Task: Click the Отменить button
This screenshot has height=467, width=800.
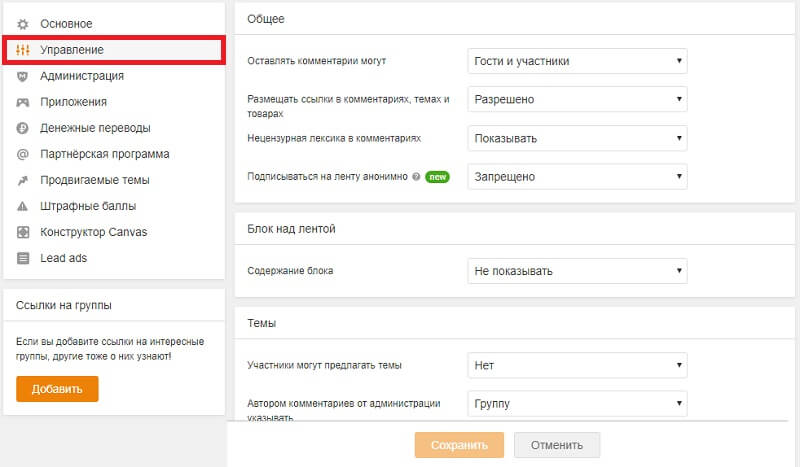Action: click(556, 445)
